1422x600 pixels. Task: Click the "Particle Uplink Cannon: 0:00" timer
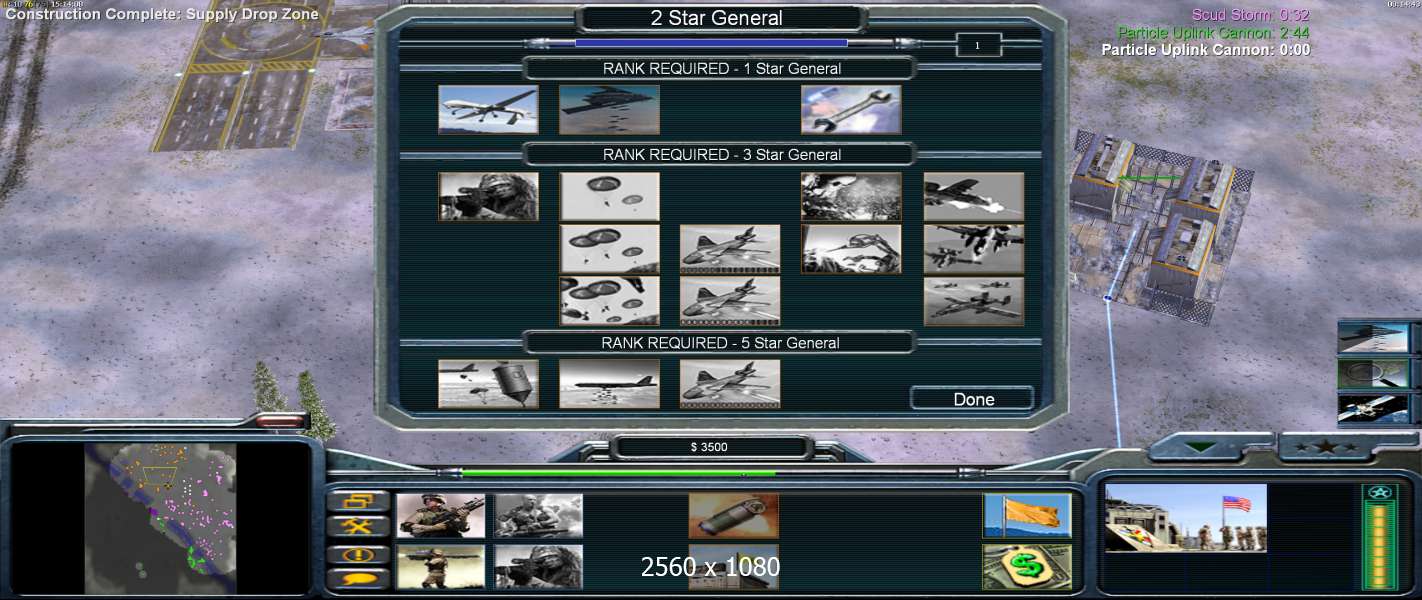coord(1206,49)
